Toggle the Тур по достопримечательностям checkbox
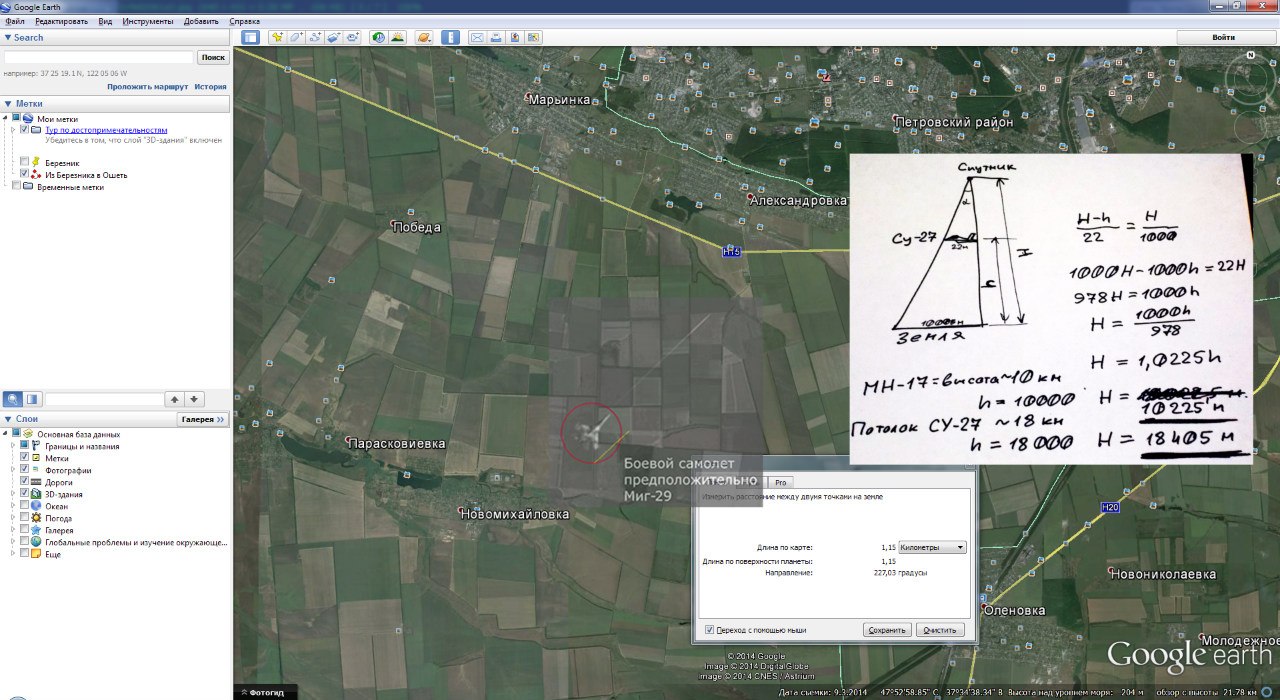The width and height of the screenshot is (1280, 700). [25, 130]
